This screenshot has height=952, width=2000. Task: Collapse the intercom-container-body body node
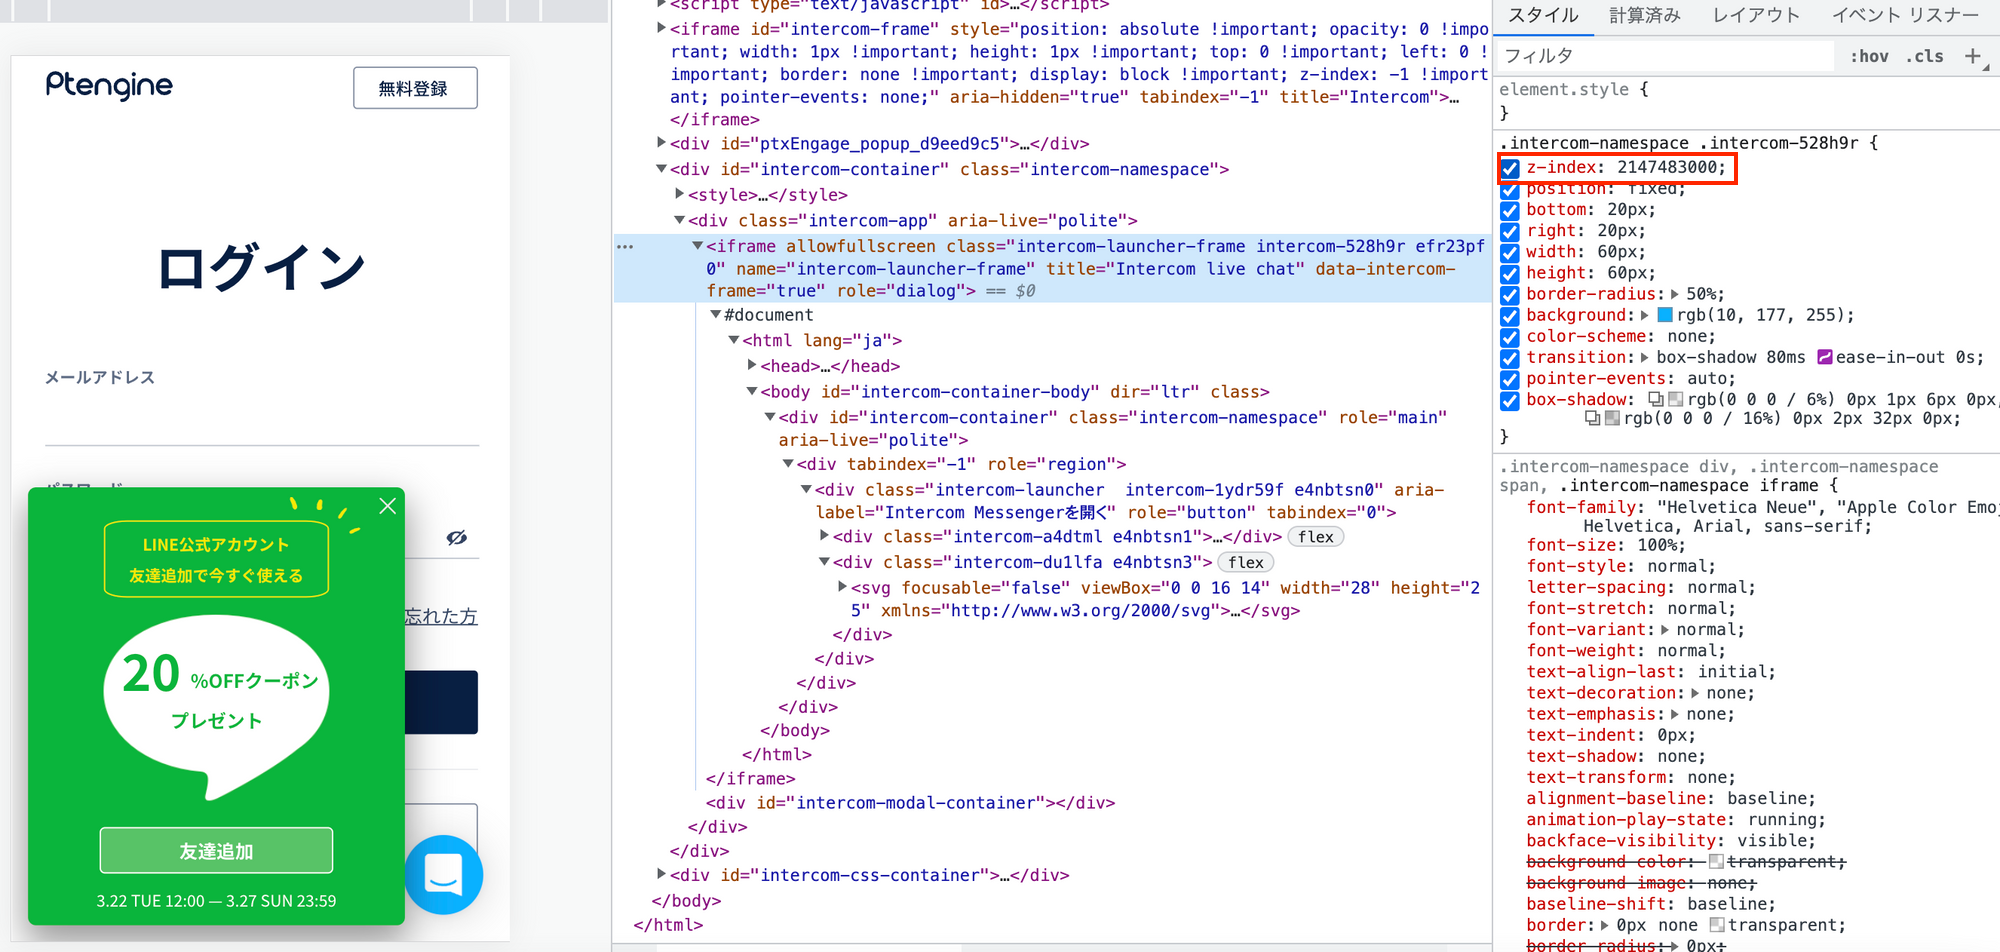tap(751, 391)
